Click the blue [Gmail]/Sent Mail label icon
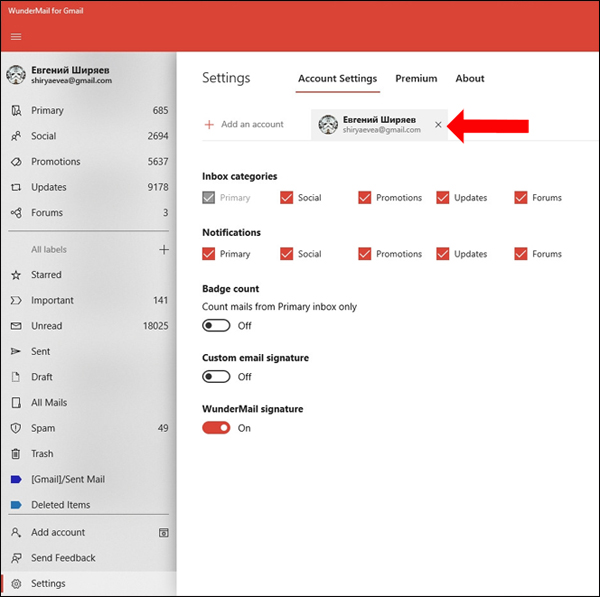The height and width of the screenshot is (597, 600). [16, 479]
